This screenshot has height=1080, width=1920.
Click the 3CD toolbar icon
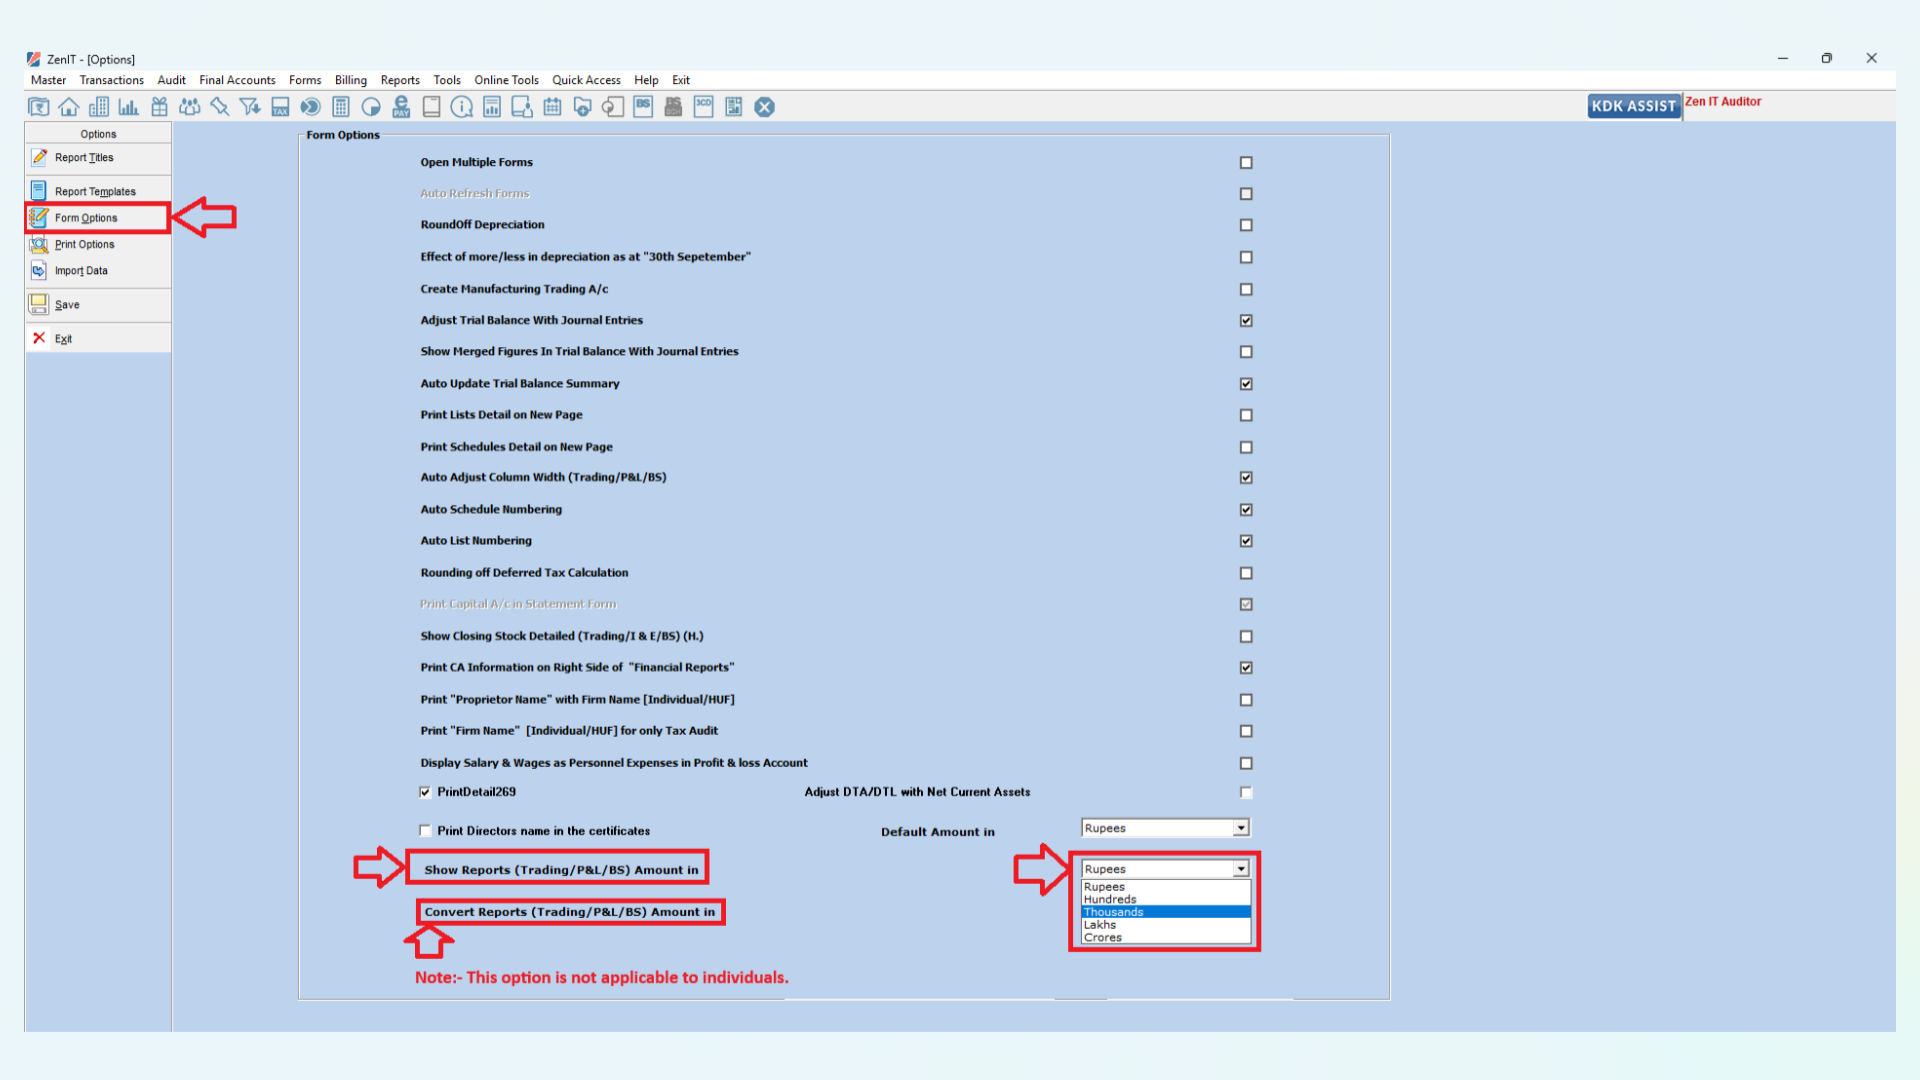pos(703,107)
